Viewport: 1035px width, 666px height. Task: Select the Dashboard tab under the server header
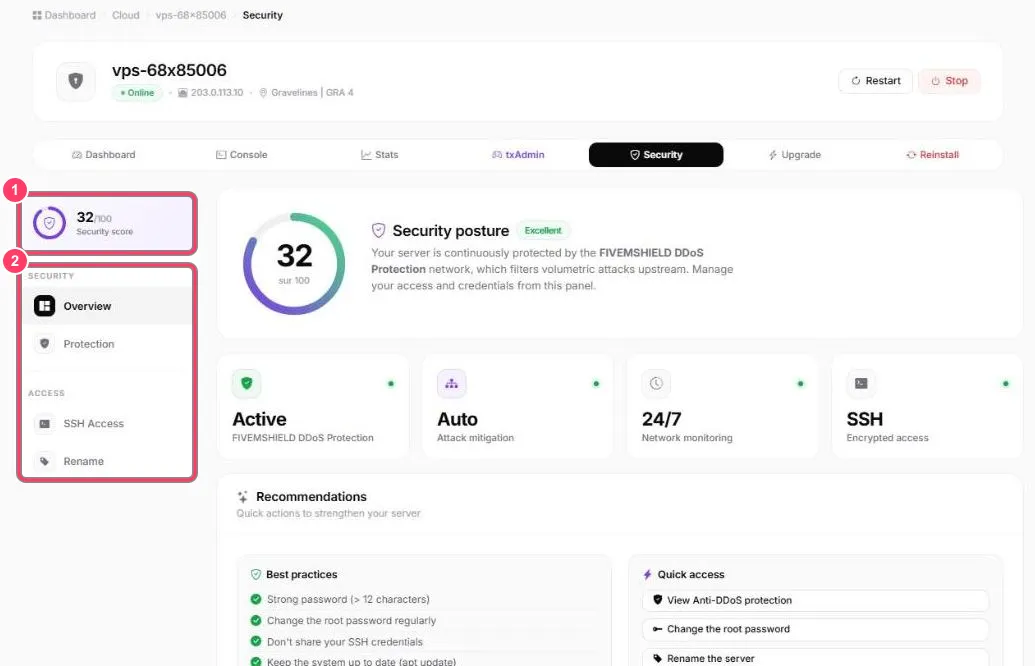coord(104,155)
